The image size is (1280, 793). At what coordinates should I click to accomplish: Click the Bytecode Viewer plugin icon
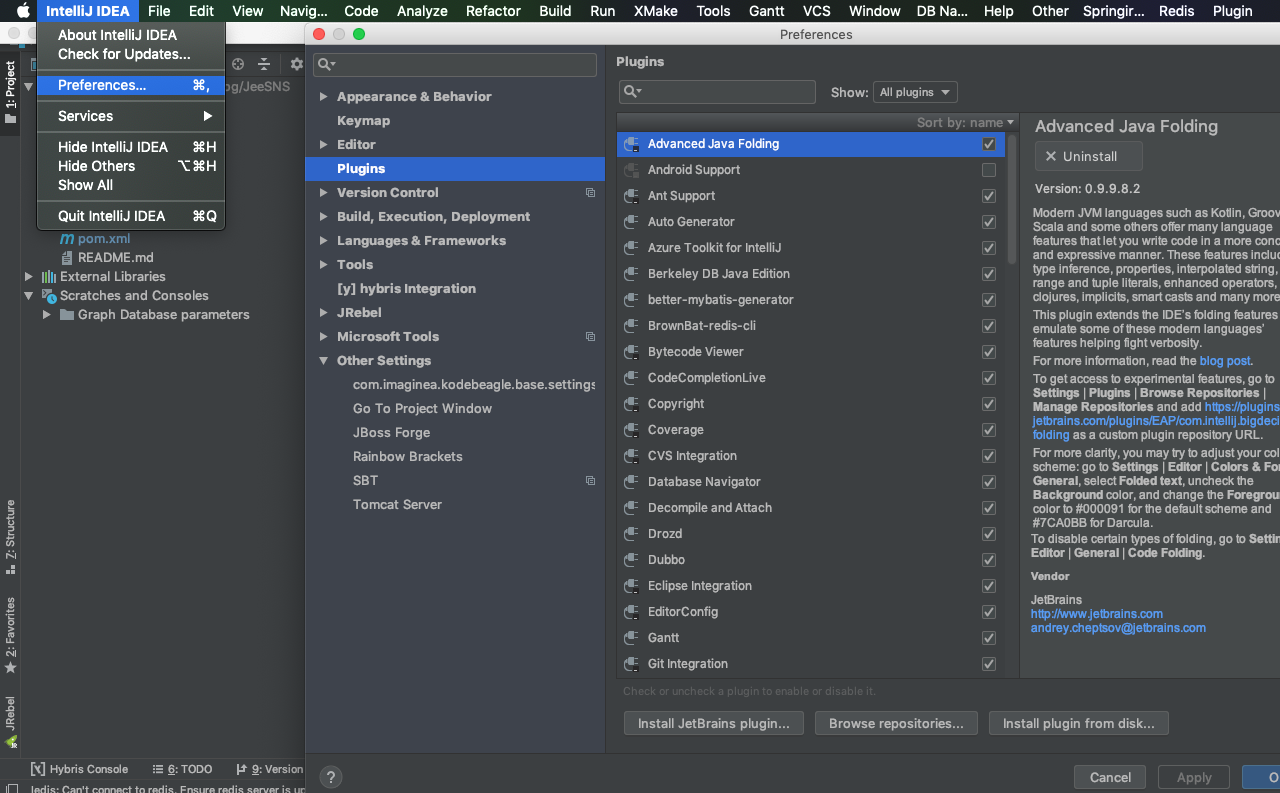click(x=631, y=352)
